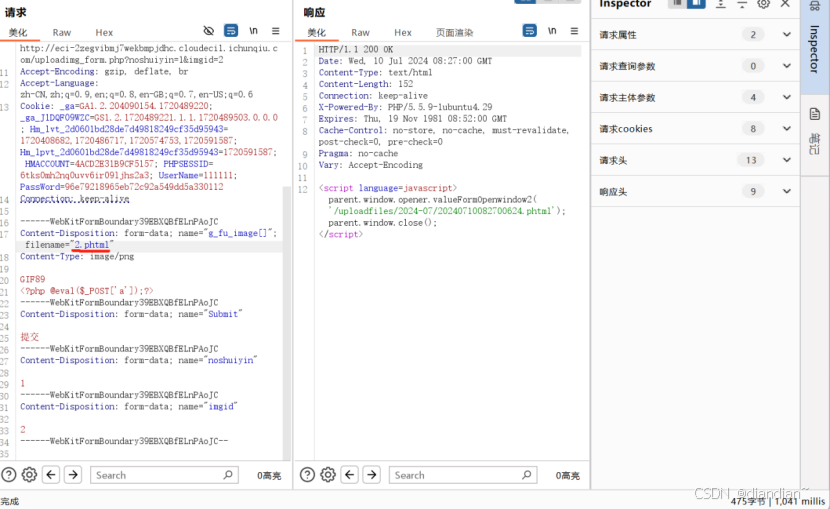Viewport: 830px width, 509px height.
Task: Switch response view to 美化 tab
Action: click(x=317, y=32)
